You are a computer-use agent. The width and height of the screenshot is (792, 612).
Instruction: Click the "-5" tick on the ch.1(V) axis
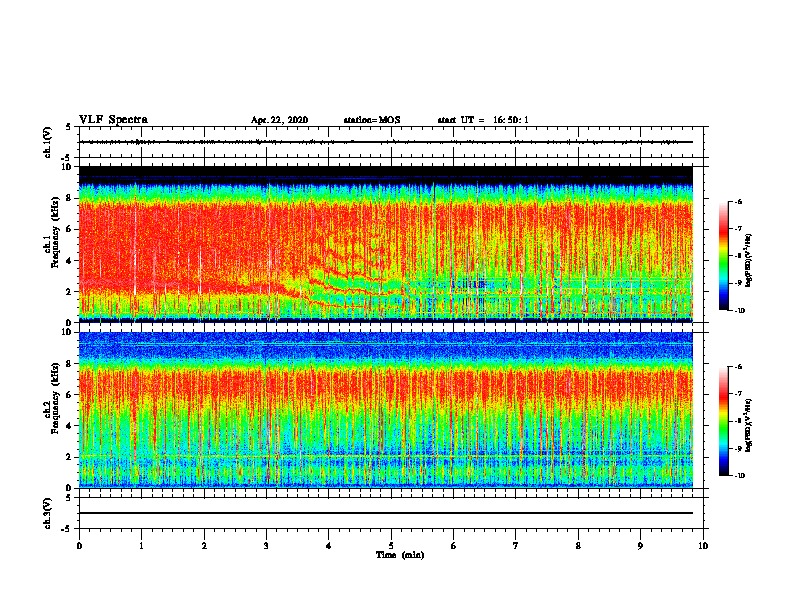click(68, 158)
